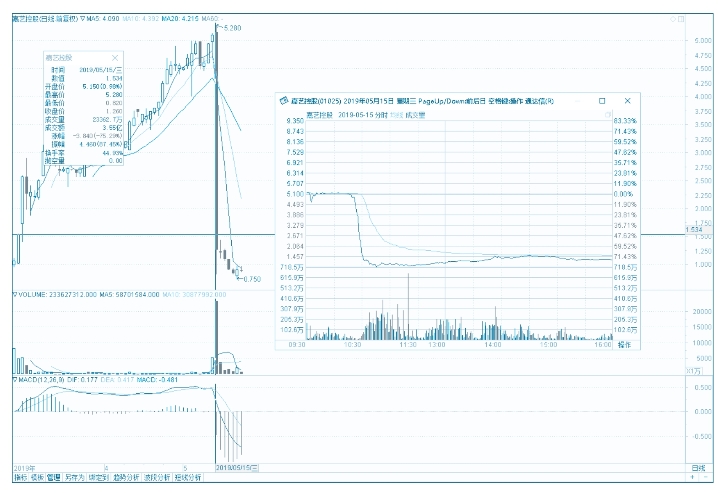Open 短线分析 short-term analysis tab
The width and height of the screenshot is (725, 493).
click(188, 478)
